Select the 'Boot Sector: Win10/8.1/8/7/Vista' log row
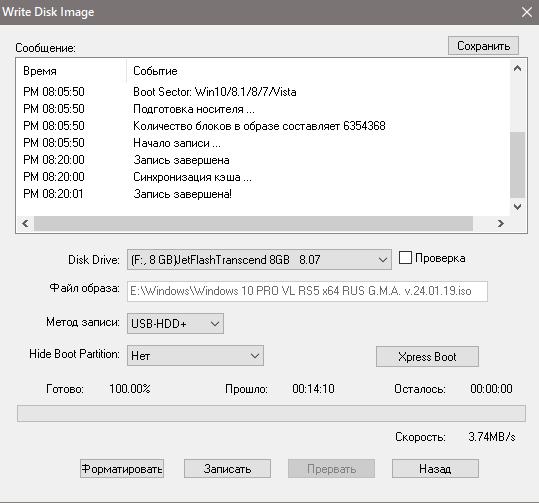The width and height of the screenshot is (539, 503). point(264,92)
